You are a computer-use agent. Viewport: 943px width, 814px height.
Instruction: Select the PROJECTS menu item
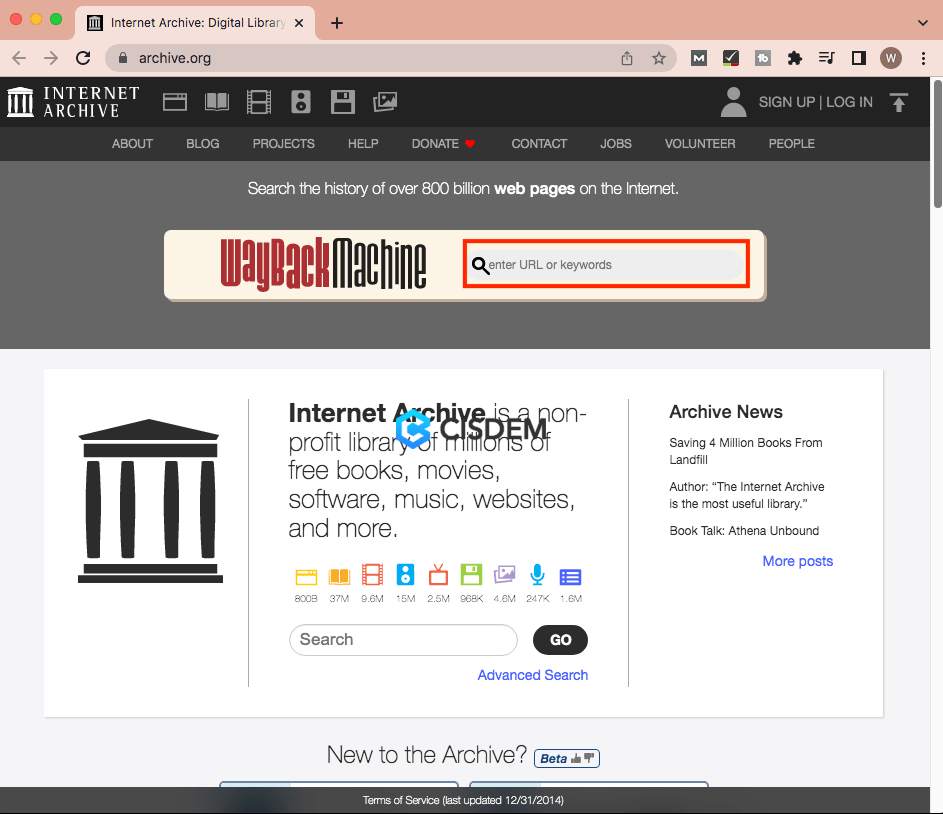pos(283,143)
